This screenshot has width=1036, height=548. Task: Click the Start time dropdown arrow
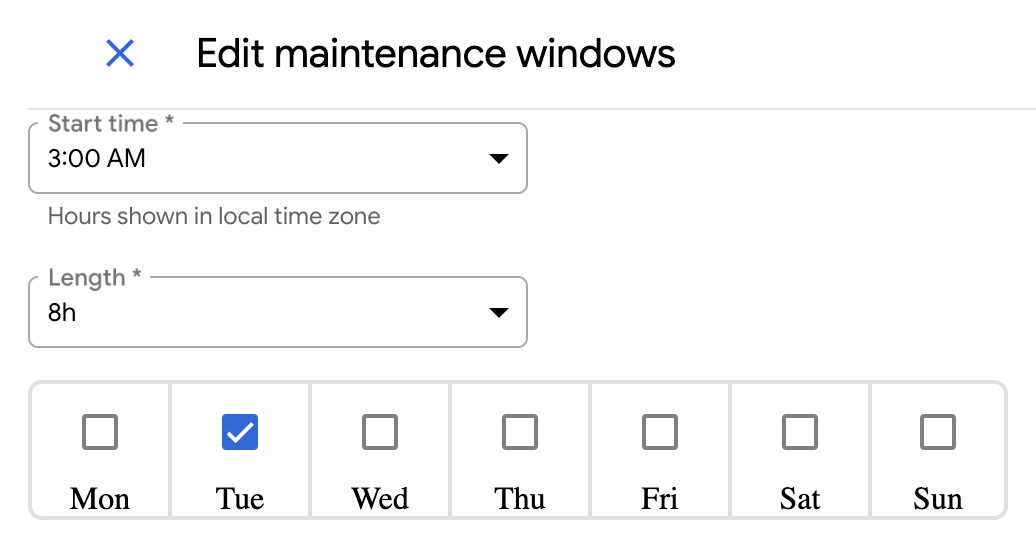click(497, 159)
